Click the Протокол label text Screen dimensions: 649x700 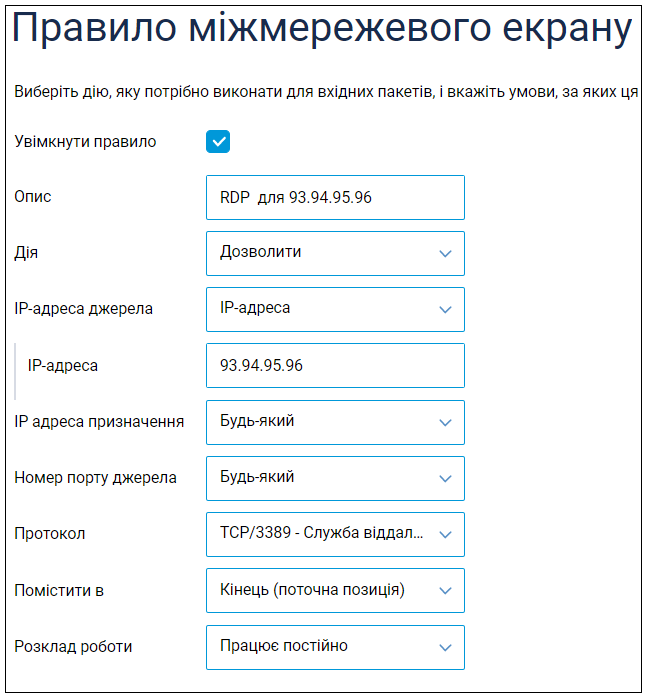[50, 533]
